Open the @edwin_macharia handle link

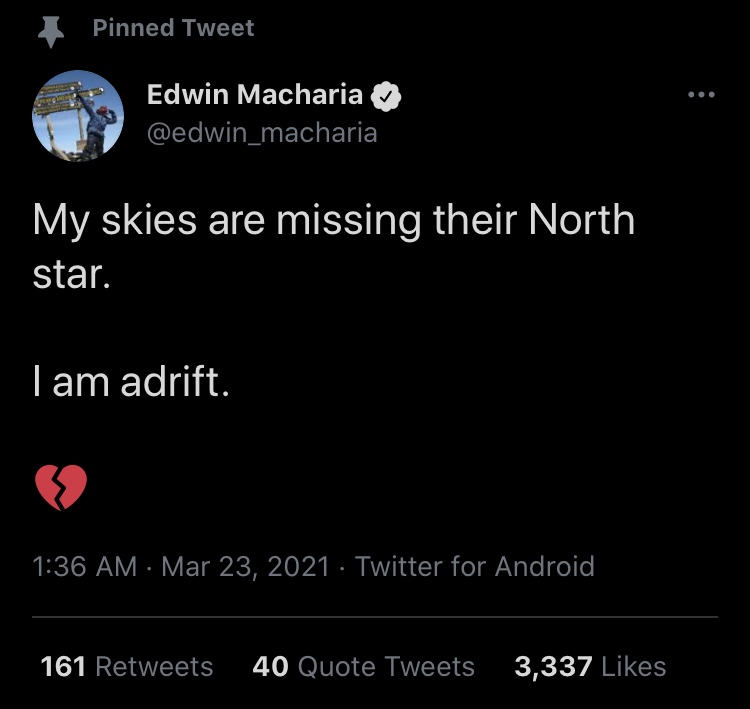(262, 133)
